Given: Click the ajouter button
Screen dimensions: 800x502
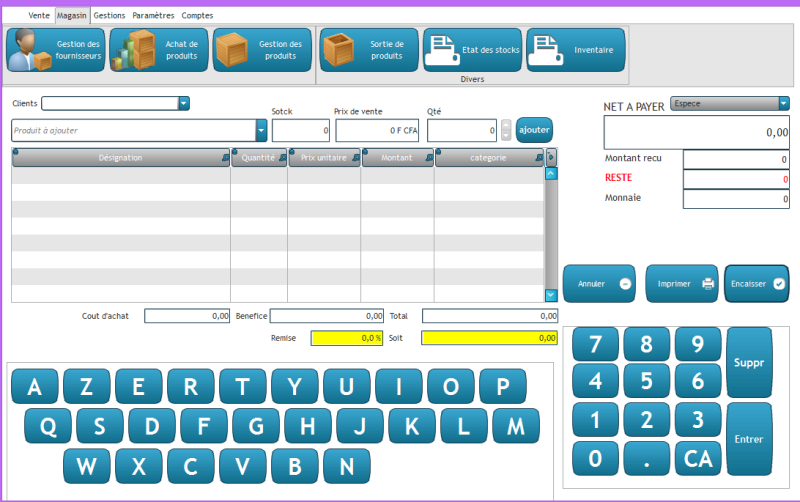Looking at the screenshot, I should coord(534,130).
